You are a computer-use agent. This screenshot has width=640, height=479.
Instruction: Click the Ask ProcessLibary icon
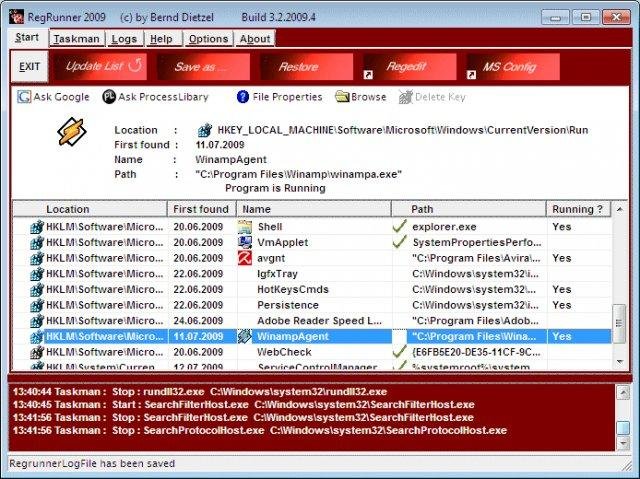(x=109, y=97)
